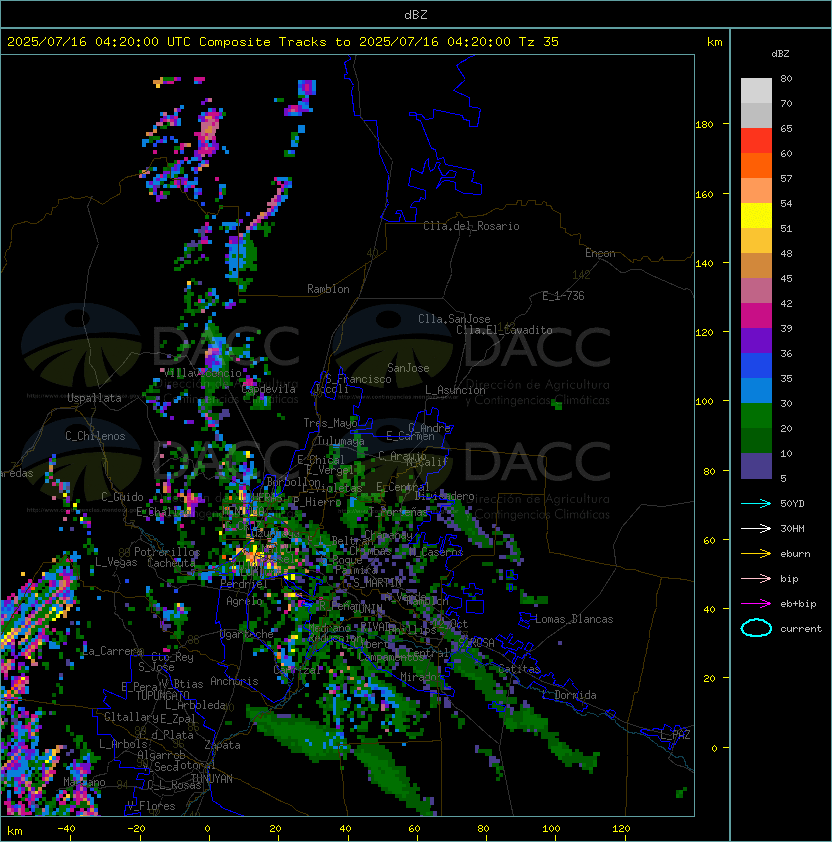Click the C_Chilenos map label

pos(95,436)
